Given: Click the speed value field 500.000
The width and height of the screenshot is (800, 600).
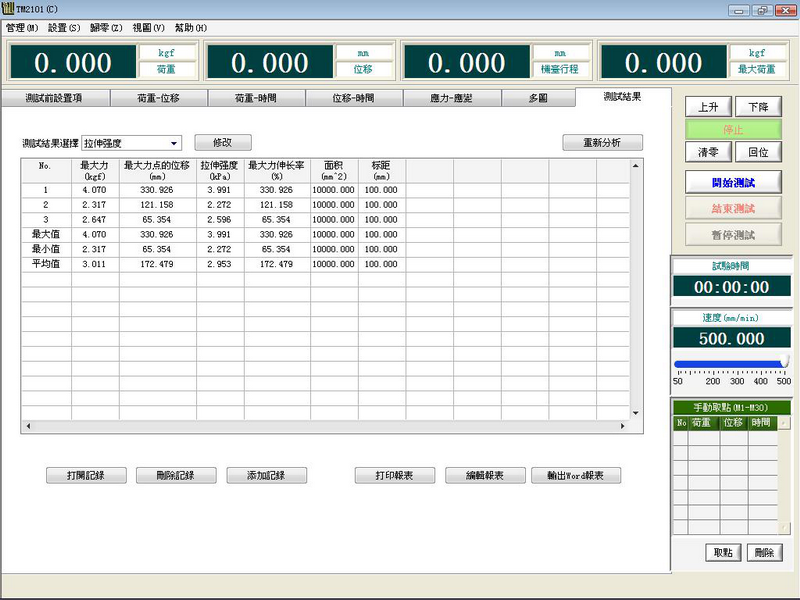Looking at the screenshot, I should 731,339.
